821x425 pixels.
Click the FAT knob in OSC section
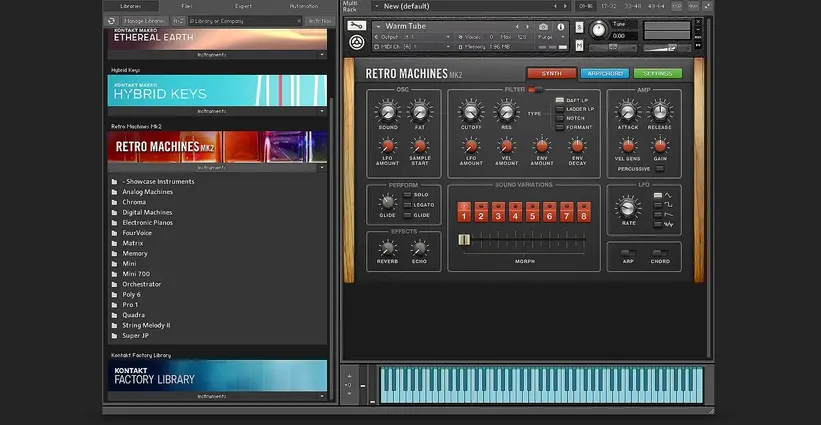click(x=419, y=111)
